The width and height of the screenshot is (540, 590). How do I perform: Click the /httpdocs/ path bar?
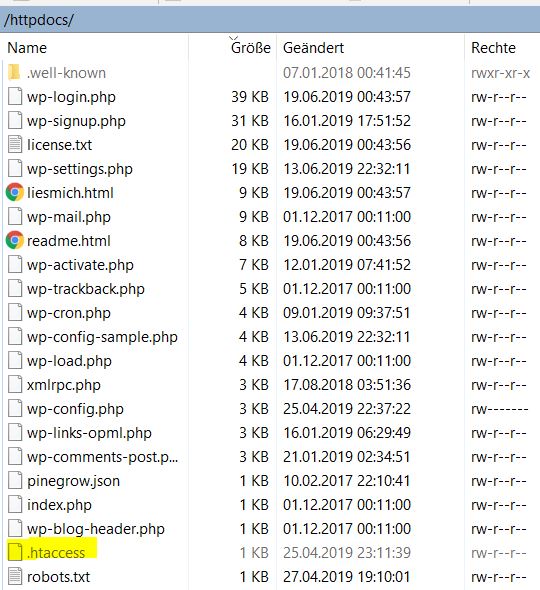point(270,20)
